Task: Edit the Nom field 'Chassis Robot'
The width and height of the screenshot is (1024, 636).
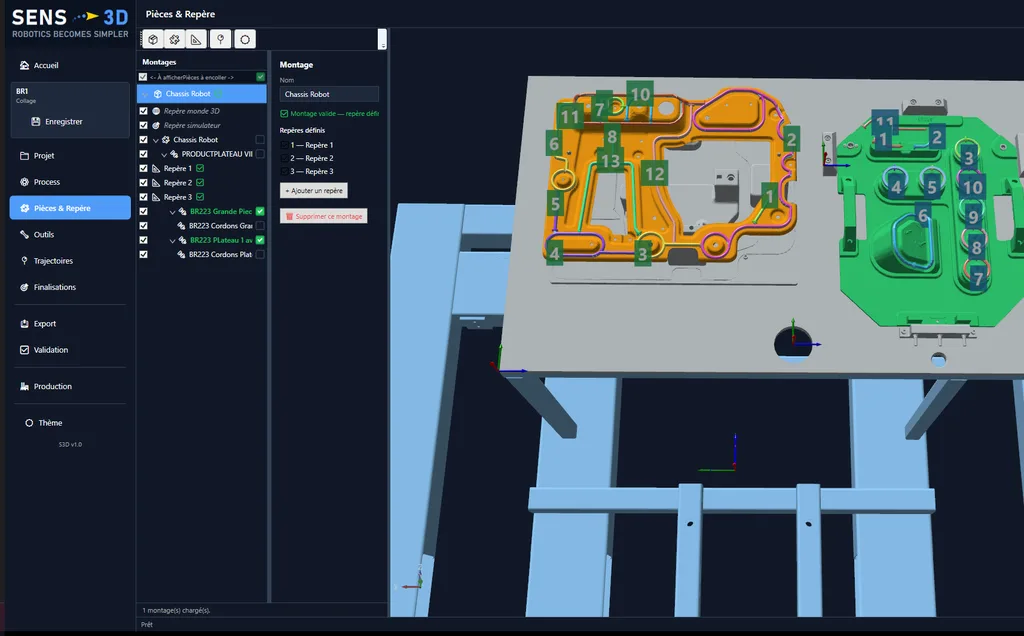Action: [329, 94]
